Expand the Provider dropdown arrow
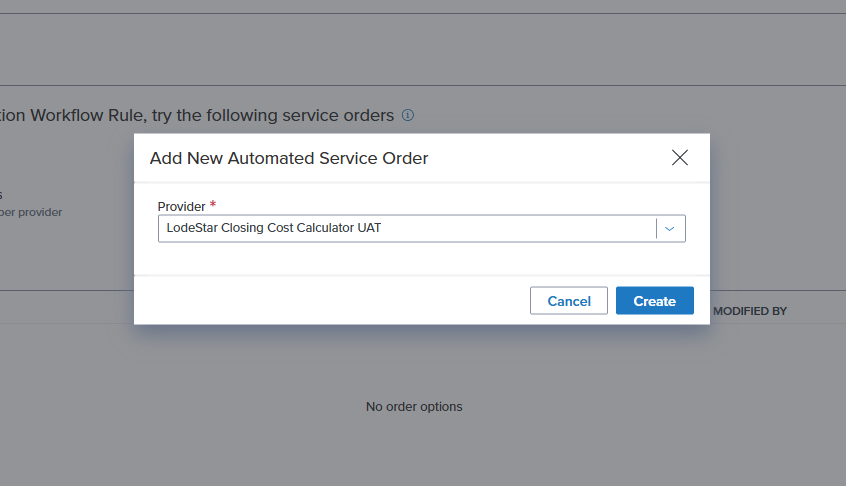This screenshot has height=486, width=846. [670, 229]
